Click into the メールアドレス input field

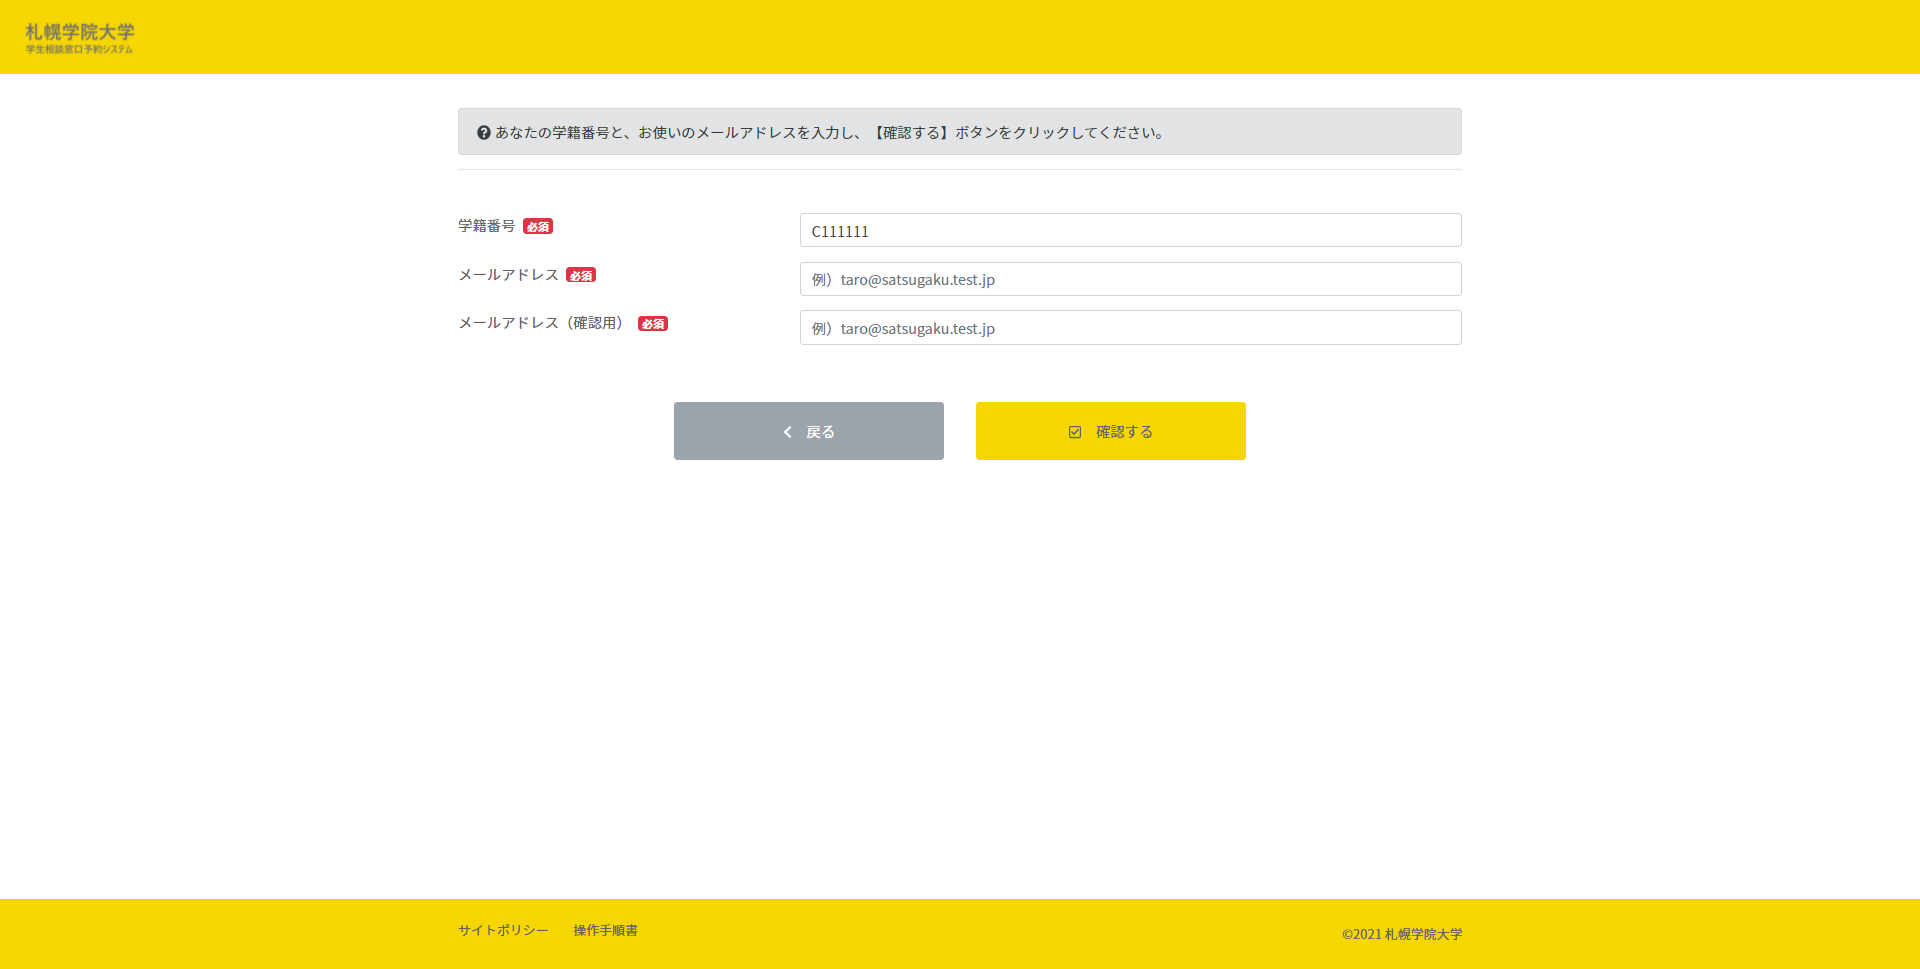pyautogui.click(x=1130, y=279)
